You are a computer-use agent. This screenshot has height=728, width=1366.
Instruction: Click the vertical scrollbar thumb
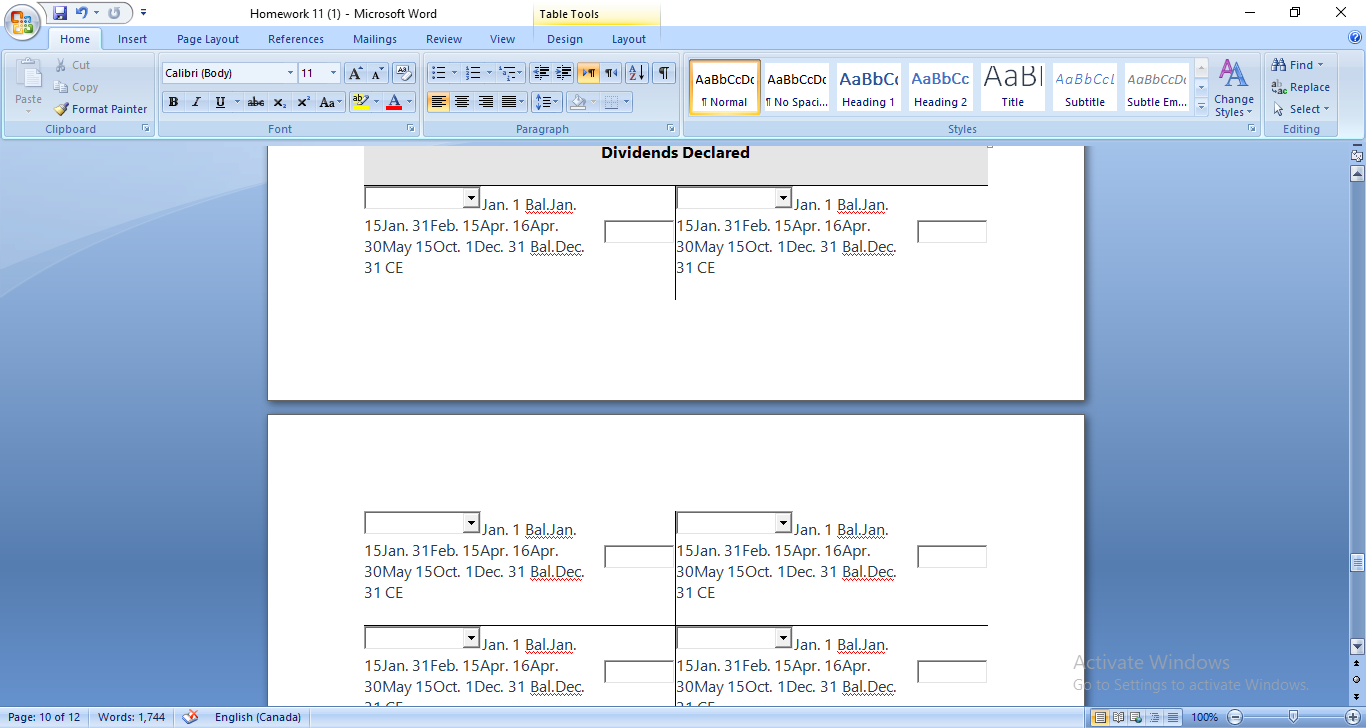pos(1357,562)
